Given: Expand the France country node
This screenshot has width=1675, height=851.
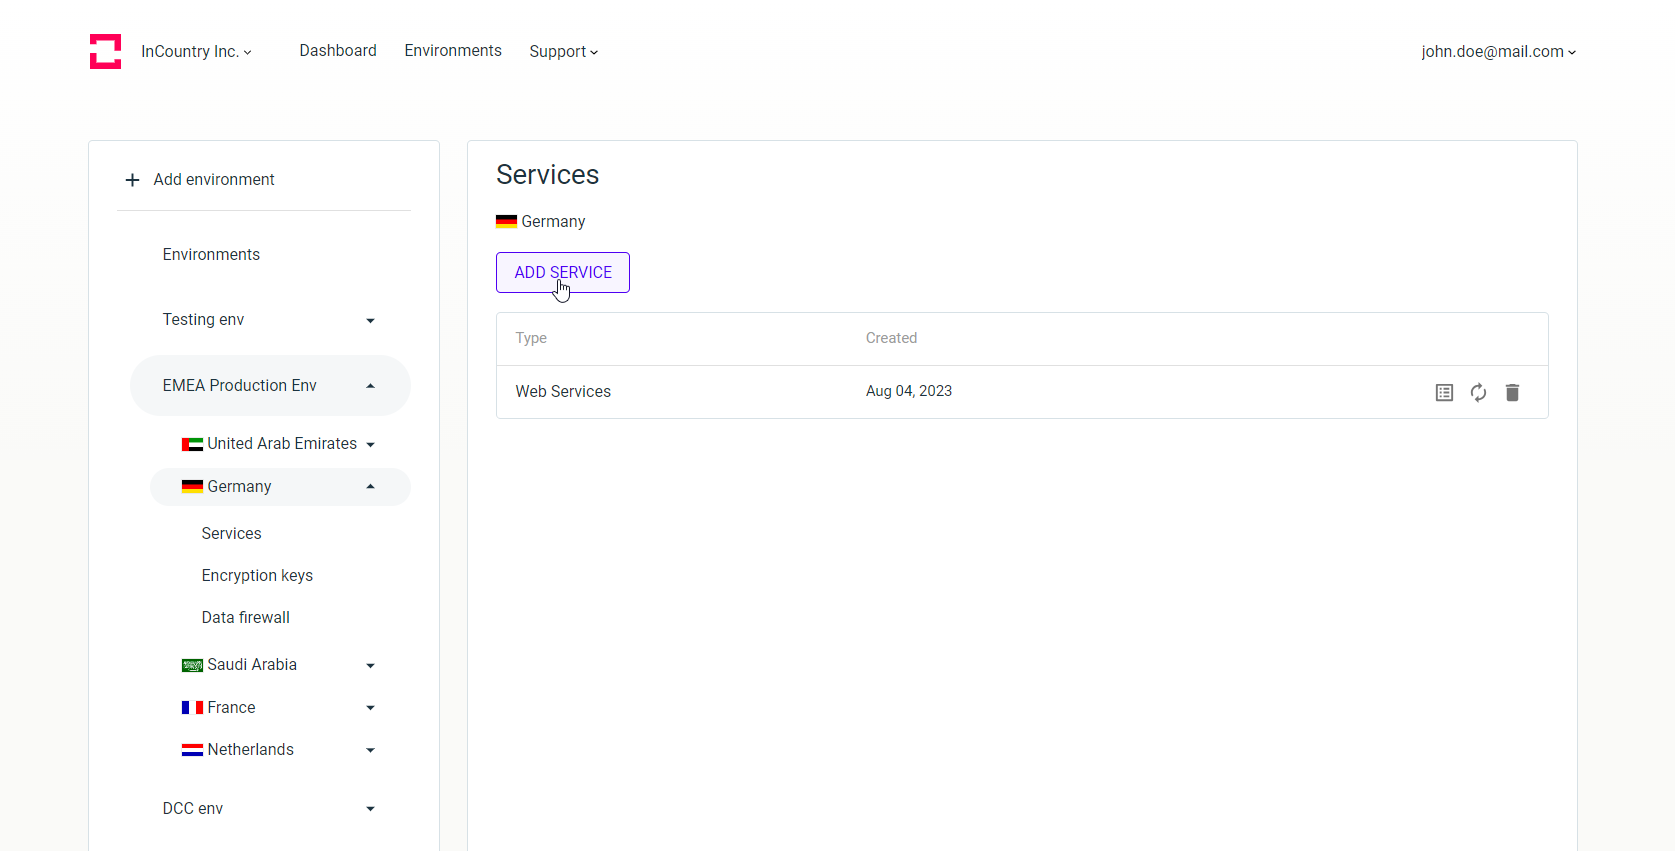Looking at the screenshot, I should tap(370, 708).
